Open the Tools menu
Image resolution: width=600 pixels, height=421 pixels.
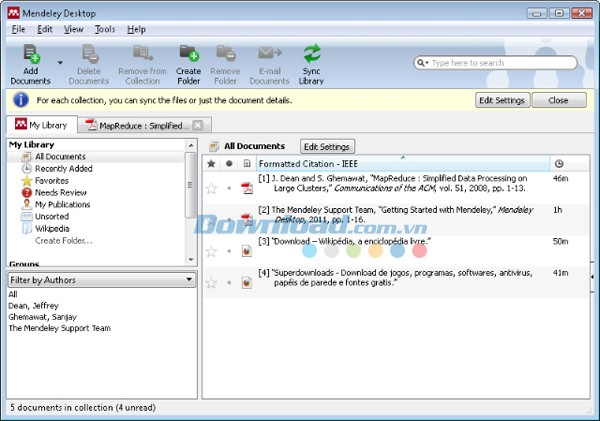105,29
